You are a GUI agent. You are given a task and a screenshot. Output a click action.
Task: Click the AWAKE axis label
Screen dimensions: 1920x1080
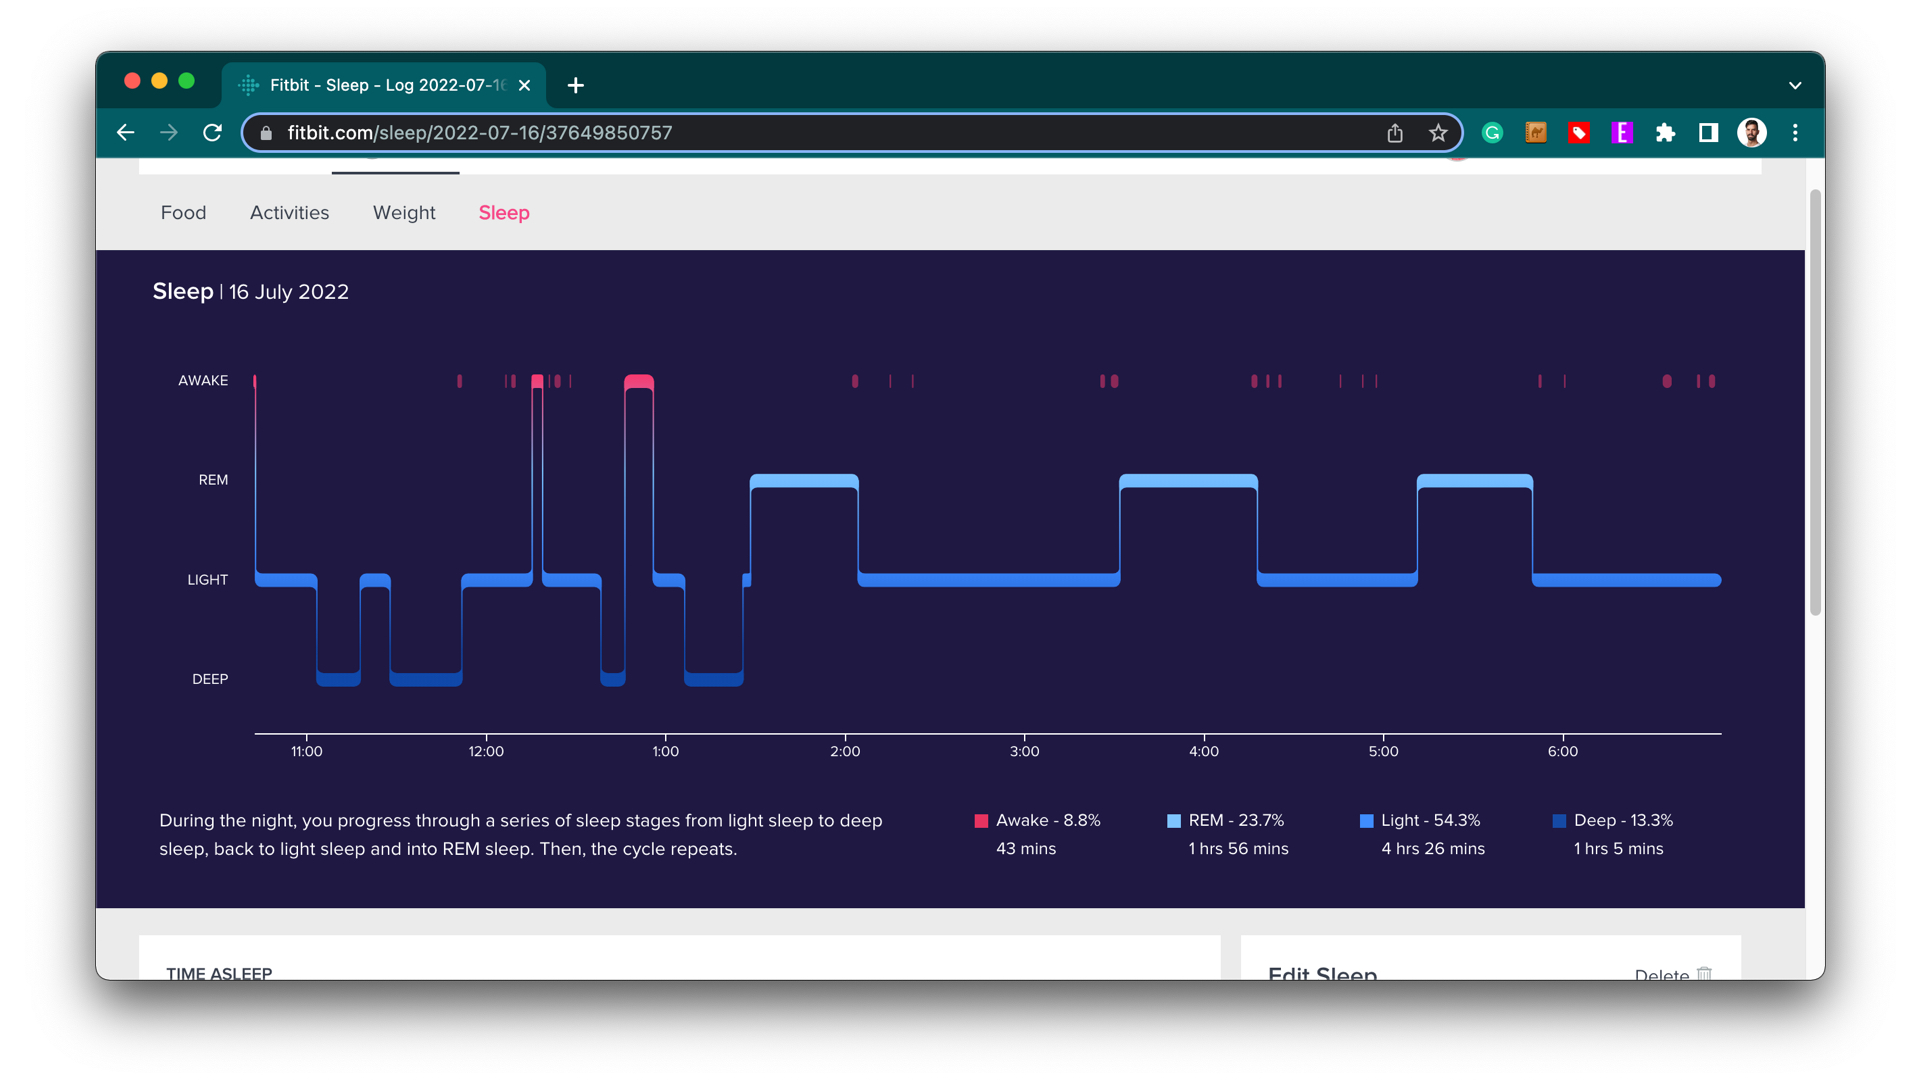203,381
